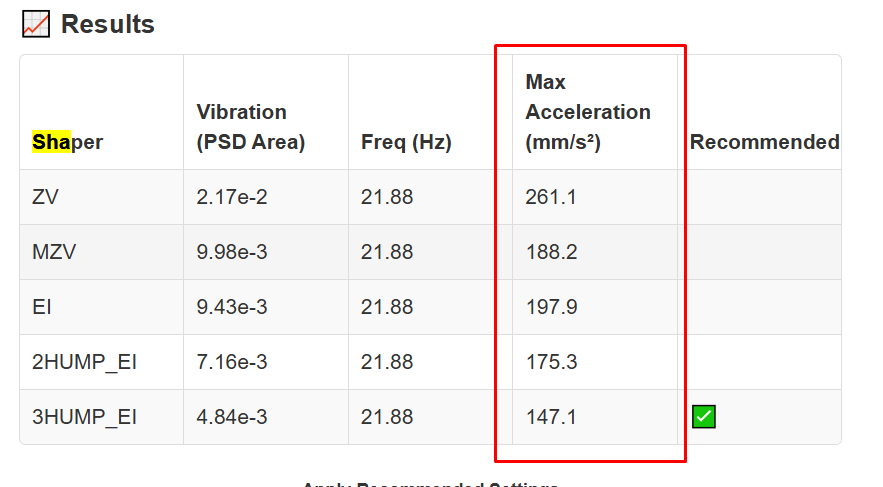The height and width of the screenshot is (487, 883).
Task: Select the 9.98e-3 vibration value
Action: [x=232, y=252]
